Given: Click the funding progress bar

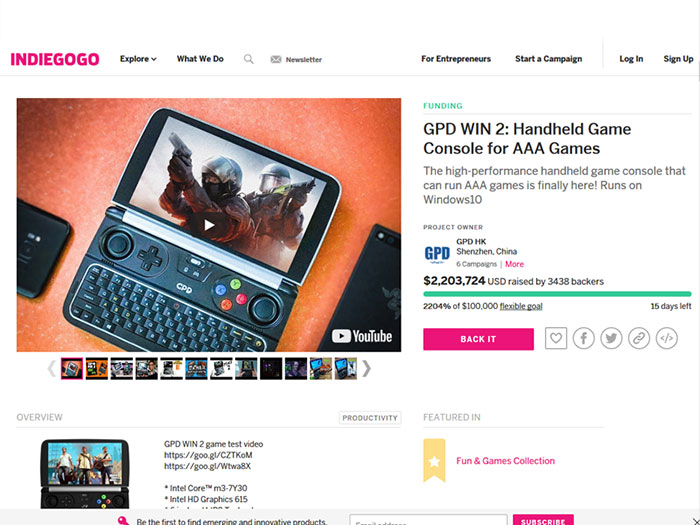Looking at the screenshot, I should [557, 294].
